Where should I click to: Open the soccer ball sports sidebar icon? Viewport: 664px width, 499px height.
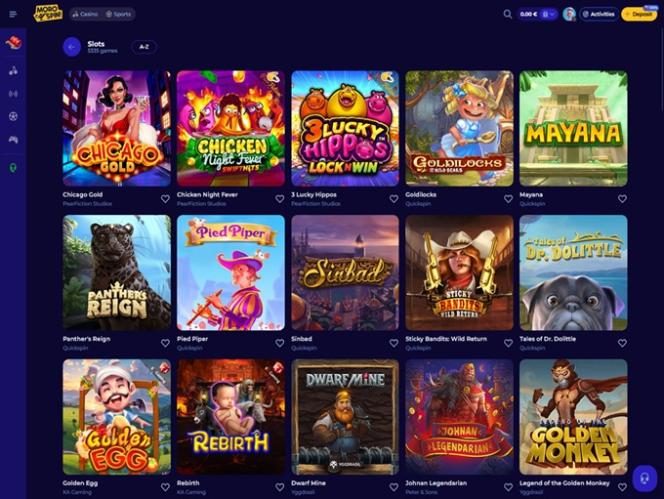click(x=13, y=116)
